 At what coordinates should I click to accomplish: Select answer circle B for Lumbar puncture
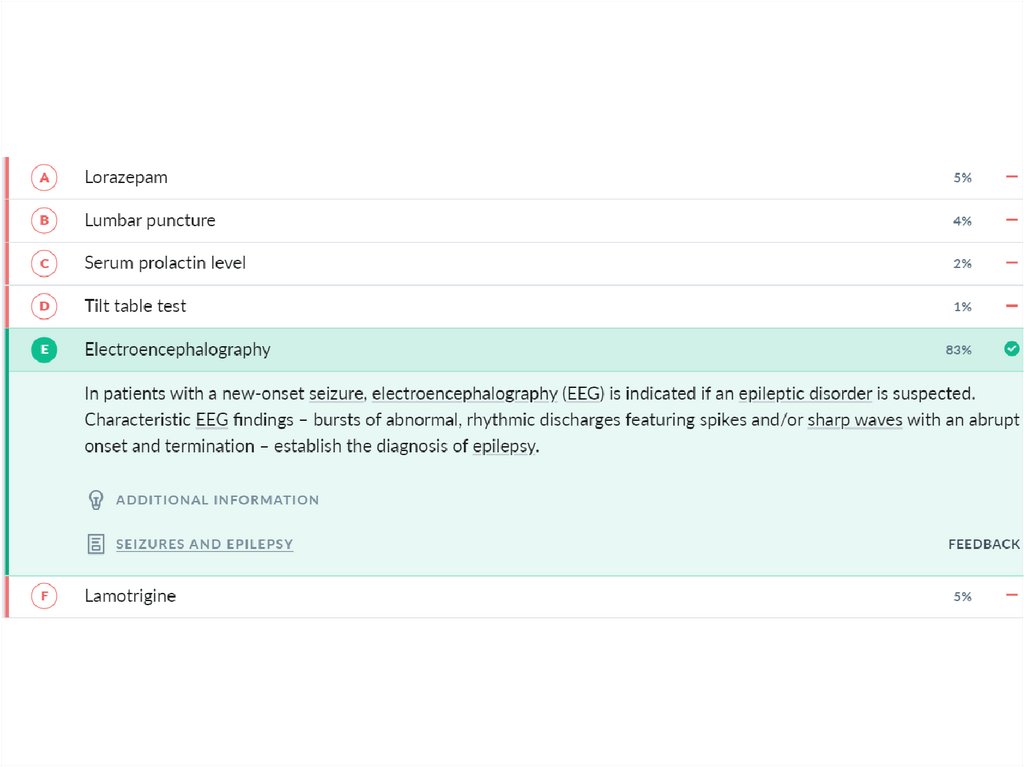pyautogui.click(x=44, y=221)
